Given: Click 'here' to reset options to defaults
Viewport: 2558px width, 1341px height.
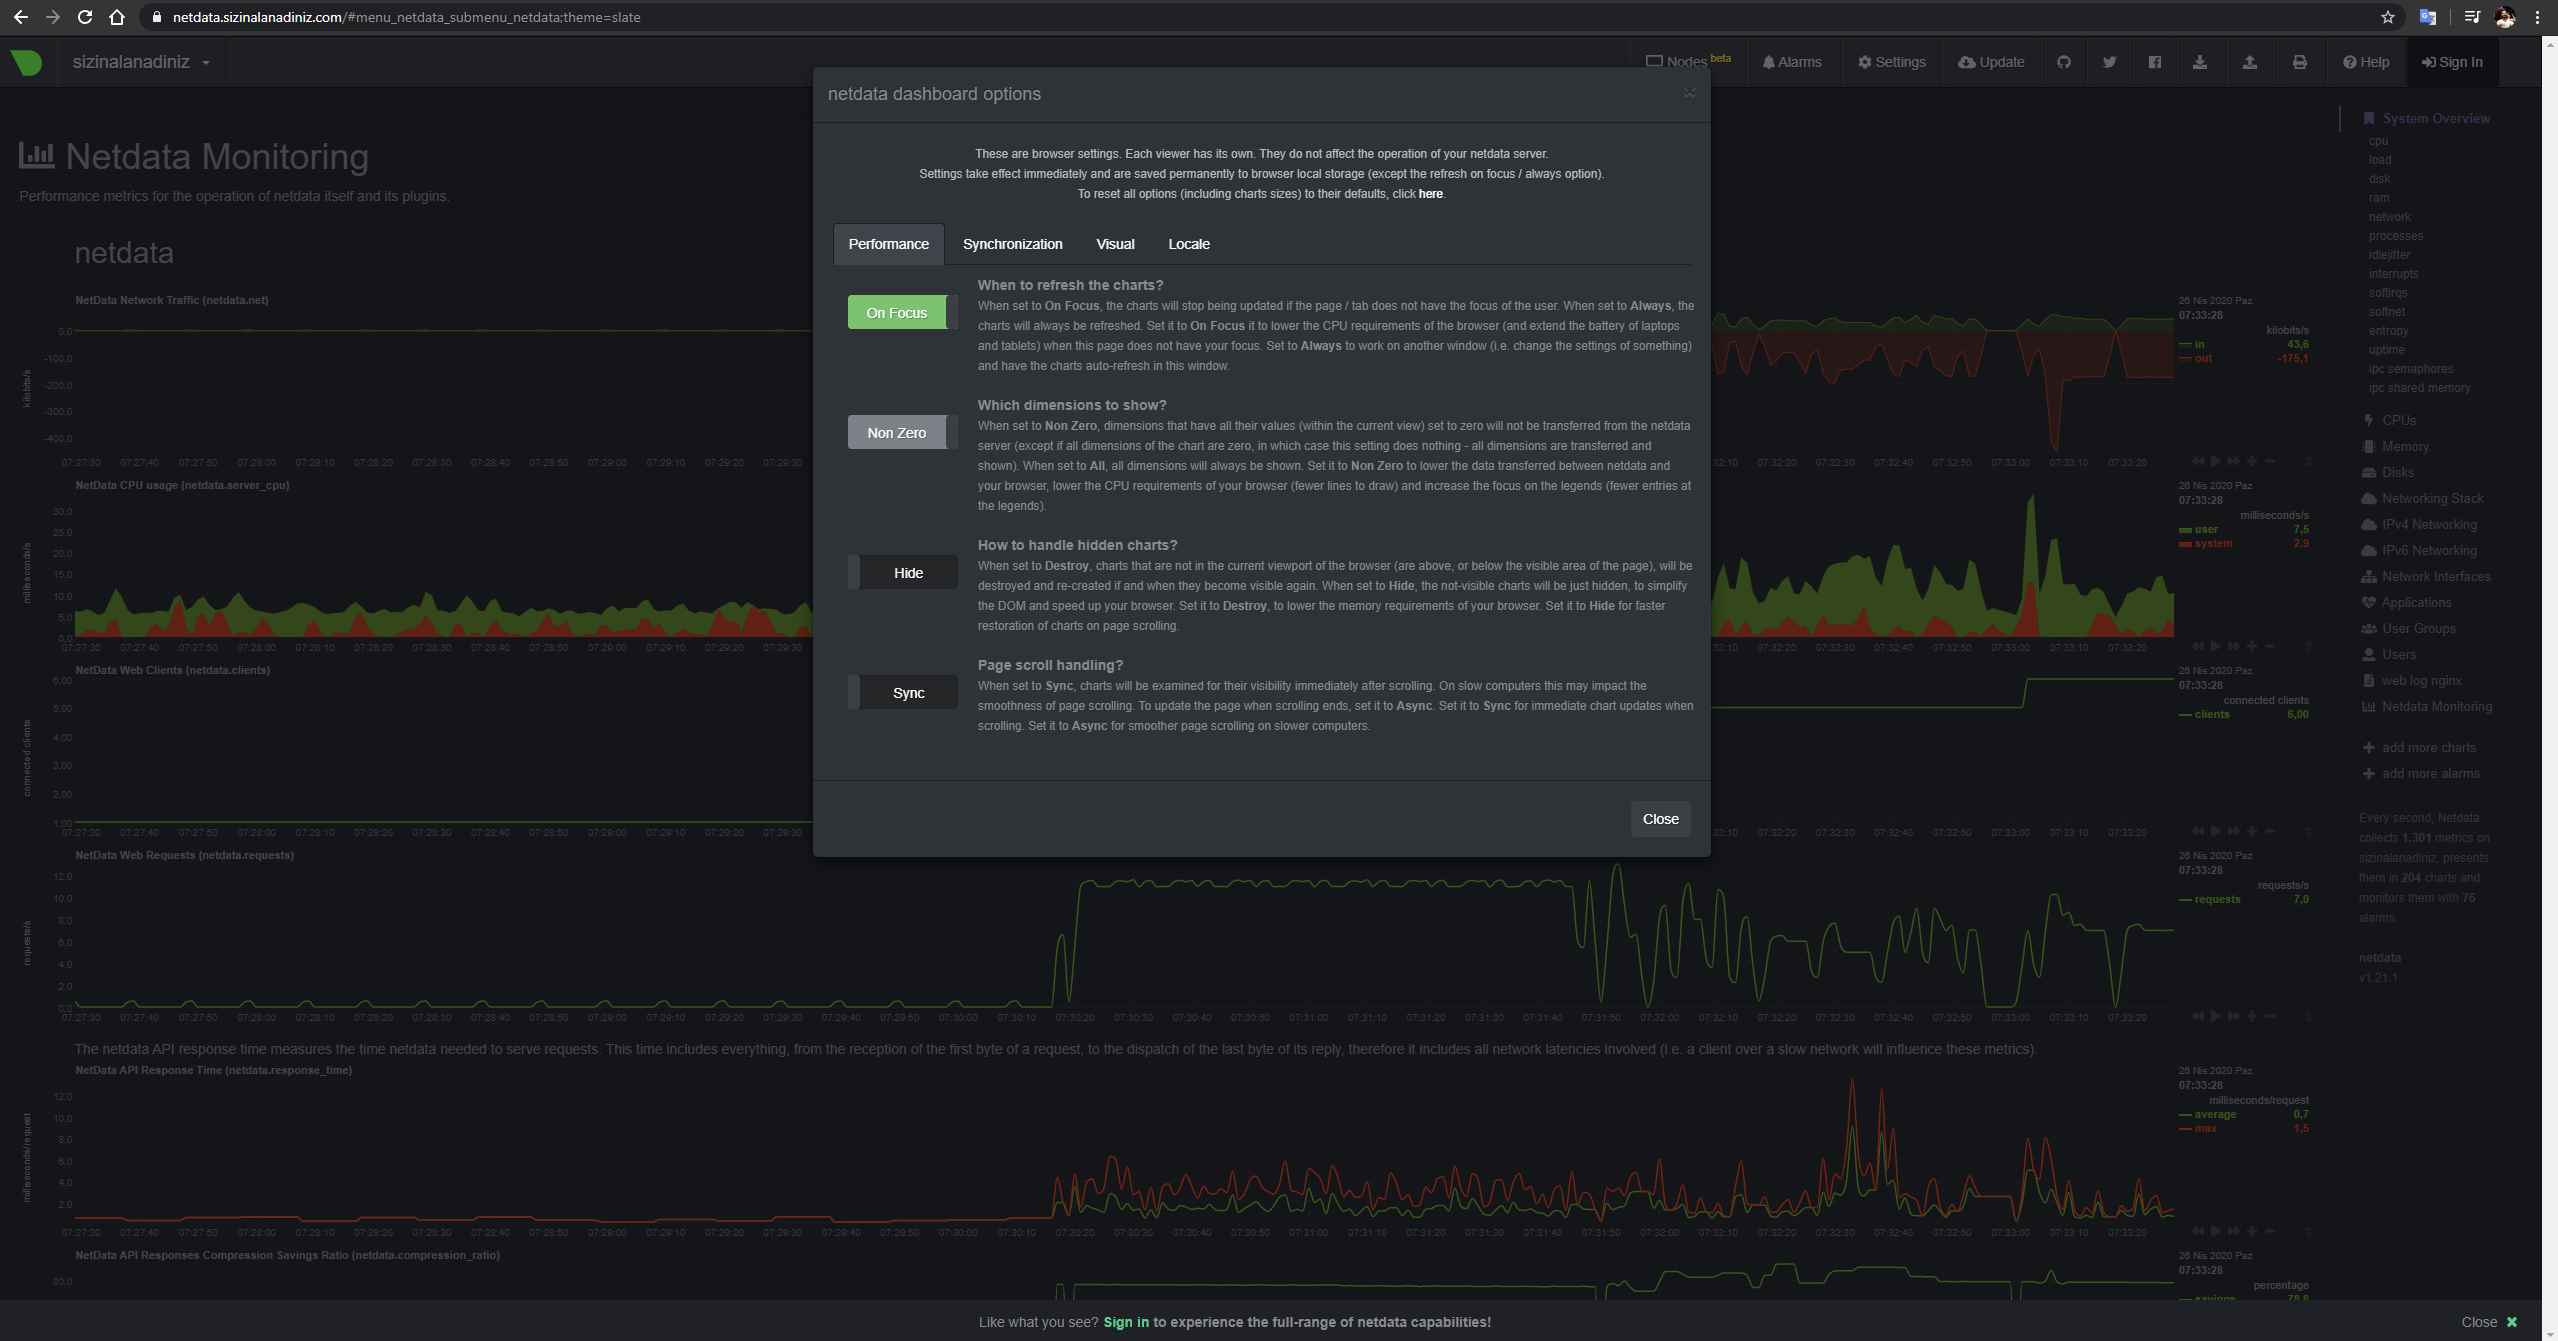Looking at the screenshot, I should [x=1430, y=194].
